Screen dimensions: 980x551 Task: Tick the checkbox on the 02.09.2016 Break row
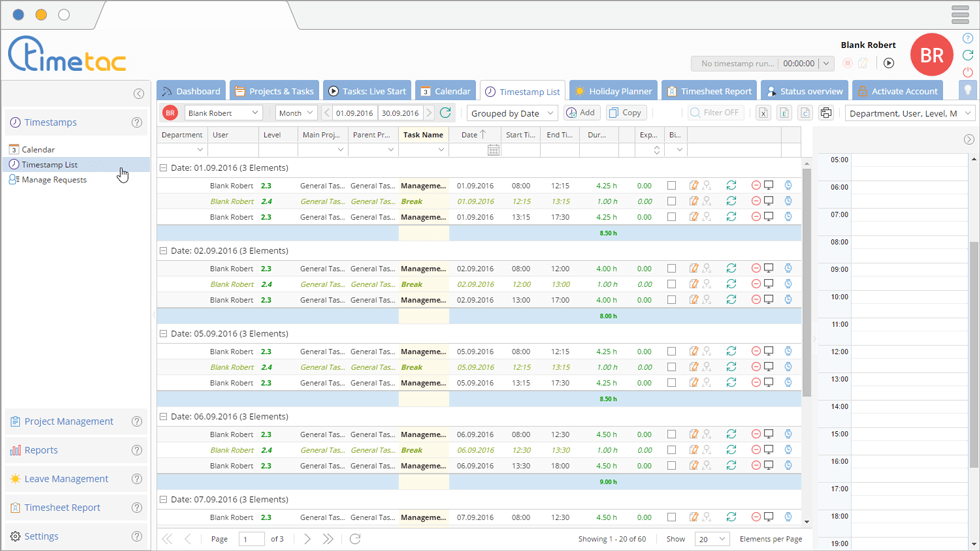pyautogui.click(x=672, y=284)
